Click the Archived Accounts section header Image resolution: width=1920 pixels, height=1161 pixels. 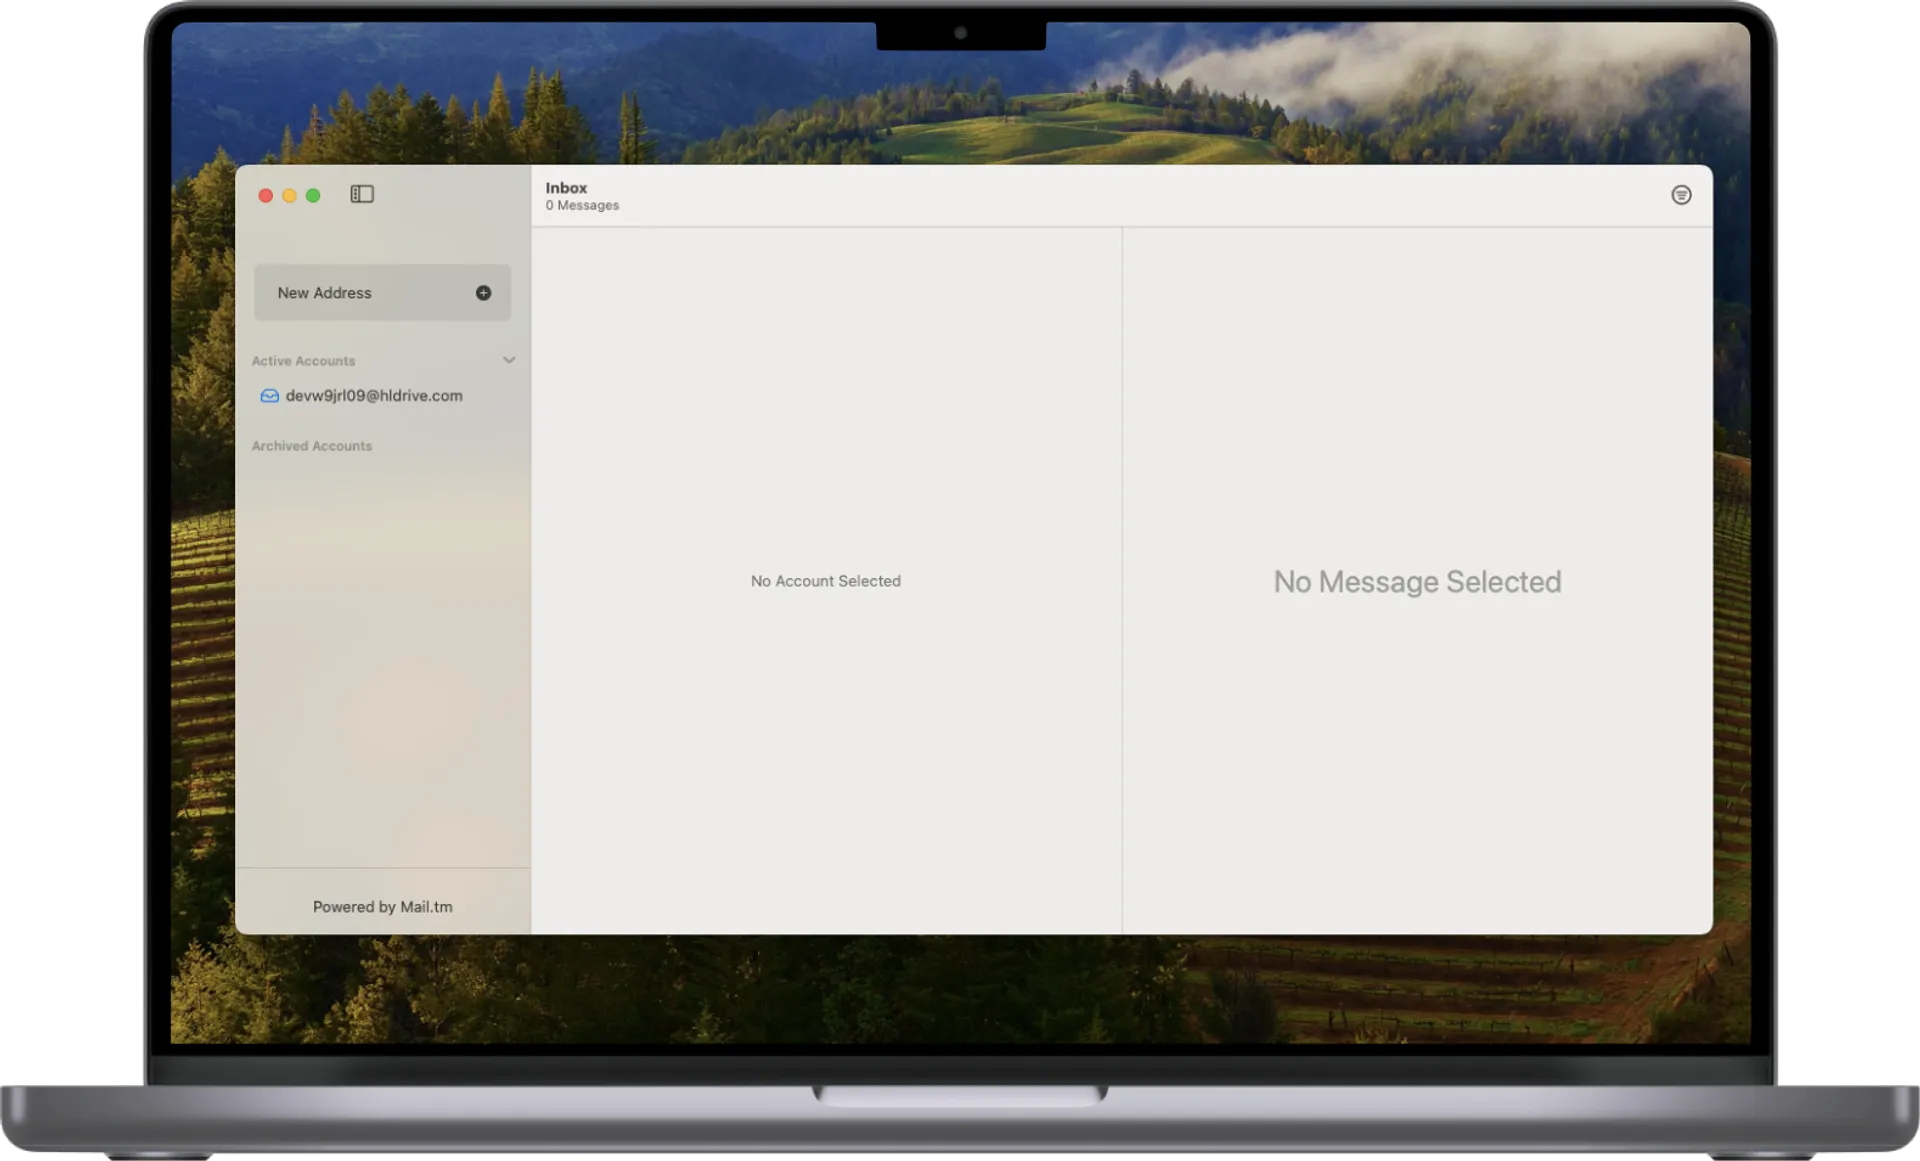(311, 446)
